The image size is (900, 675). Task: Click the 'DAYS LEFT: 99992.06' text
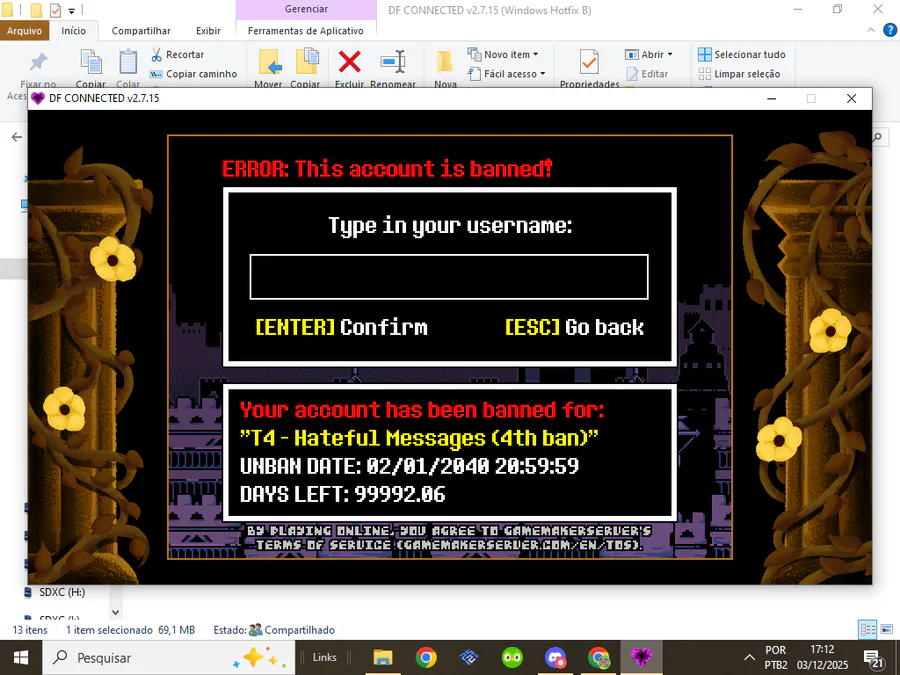coord(343,494)
